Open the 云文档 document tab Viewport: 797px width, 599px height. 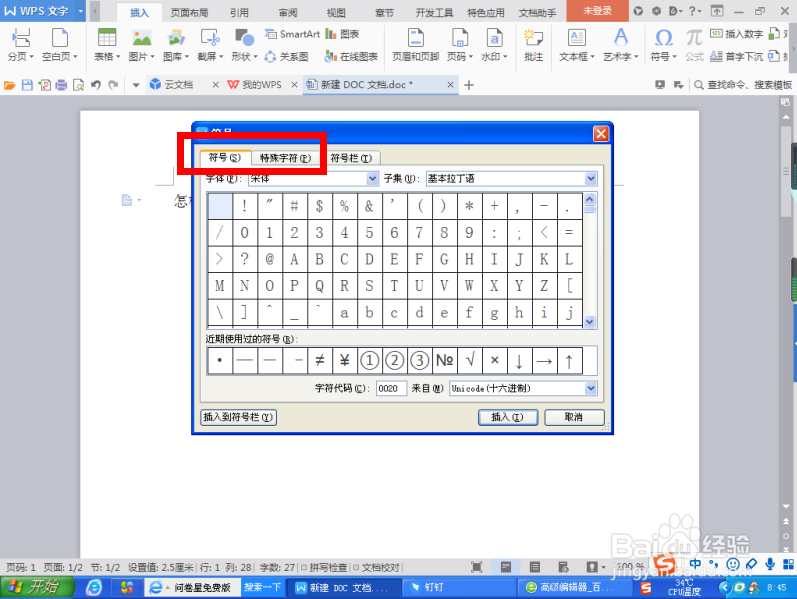[178, 85]
